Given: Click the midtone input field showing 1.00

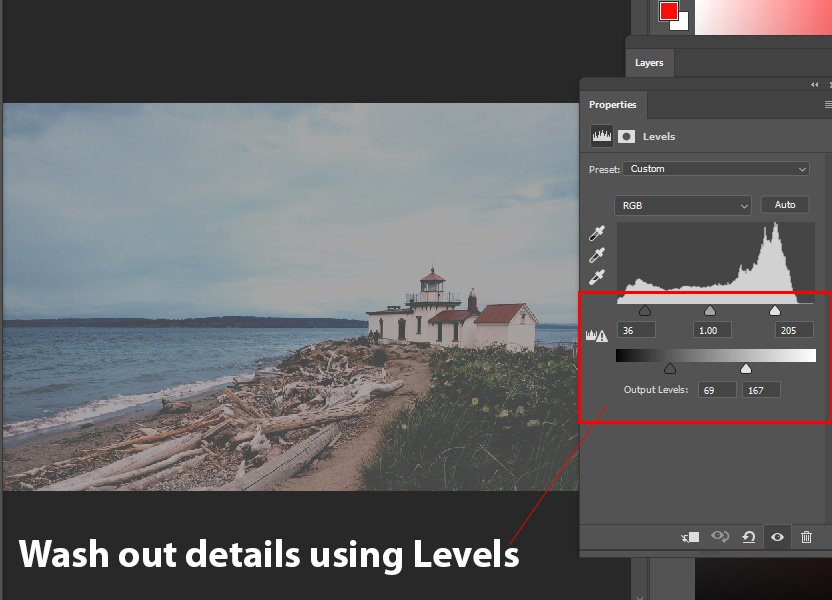Looking at the screenshot, I should (712, 330).
